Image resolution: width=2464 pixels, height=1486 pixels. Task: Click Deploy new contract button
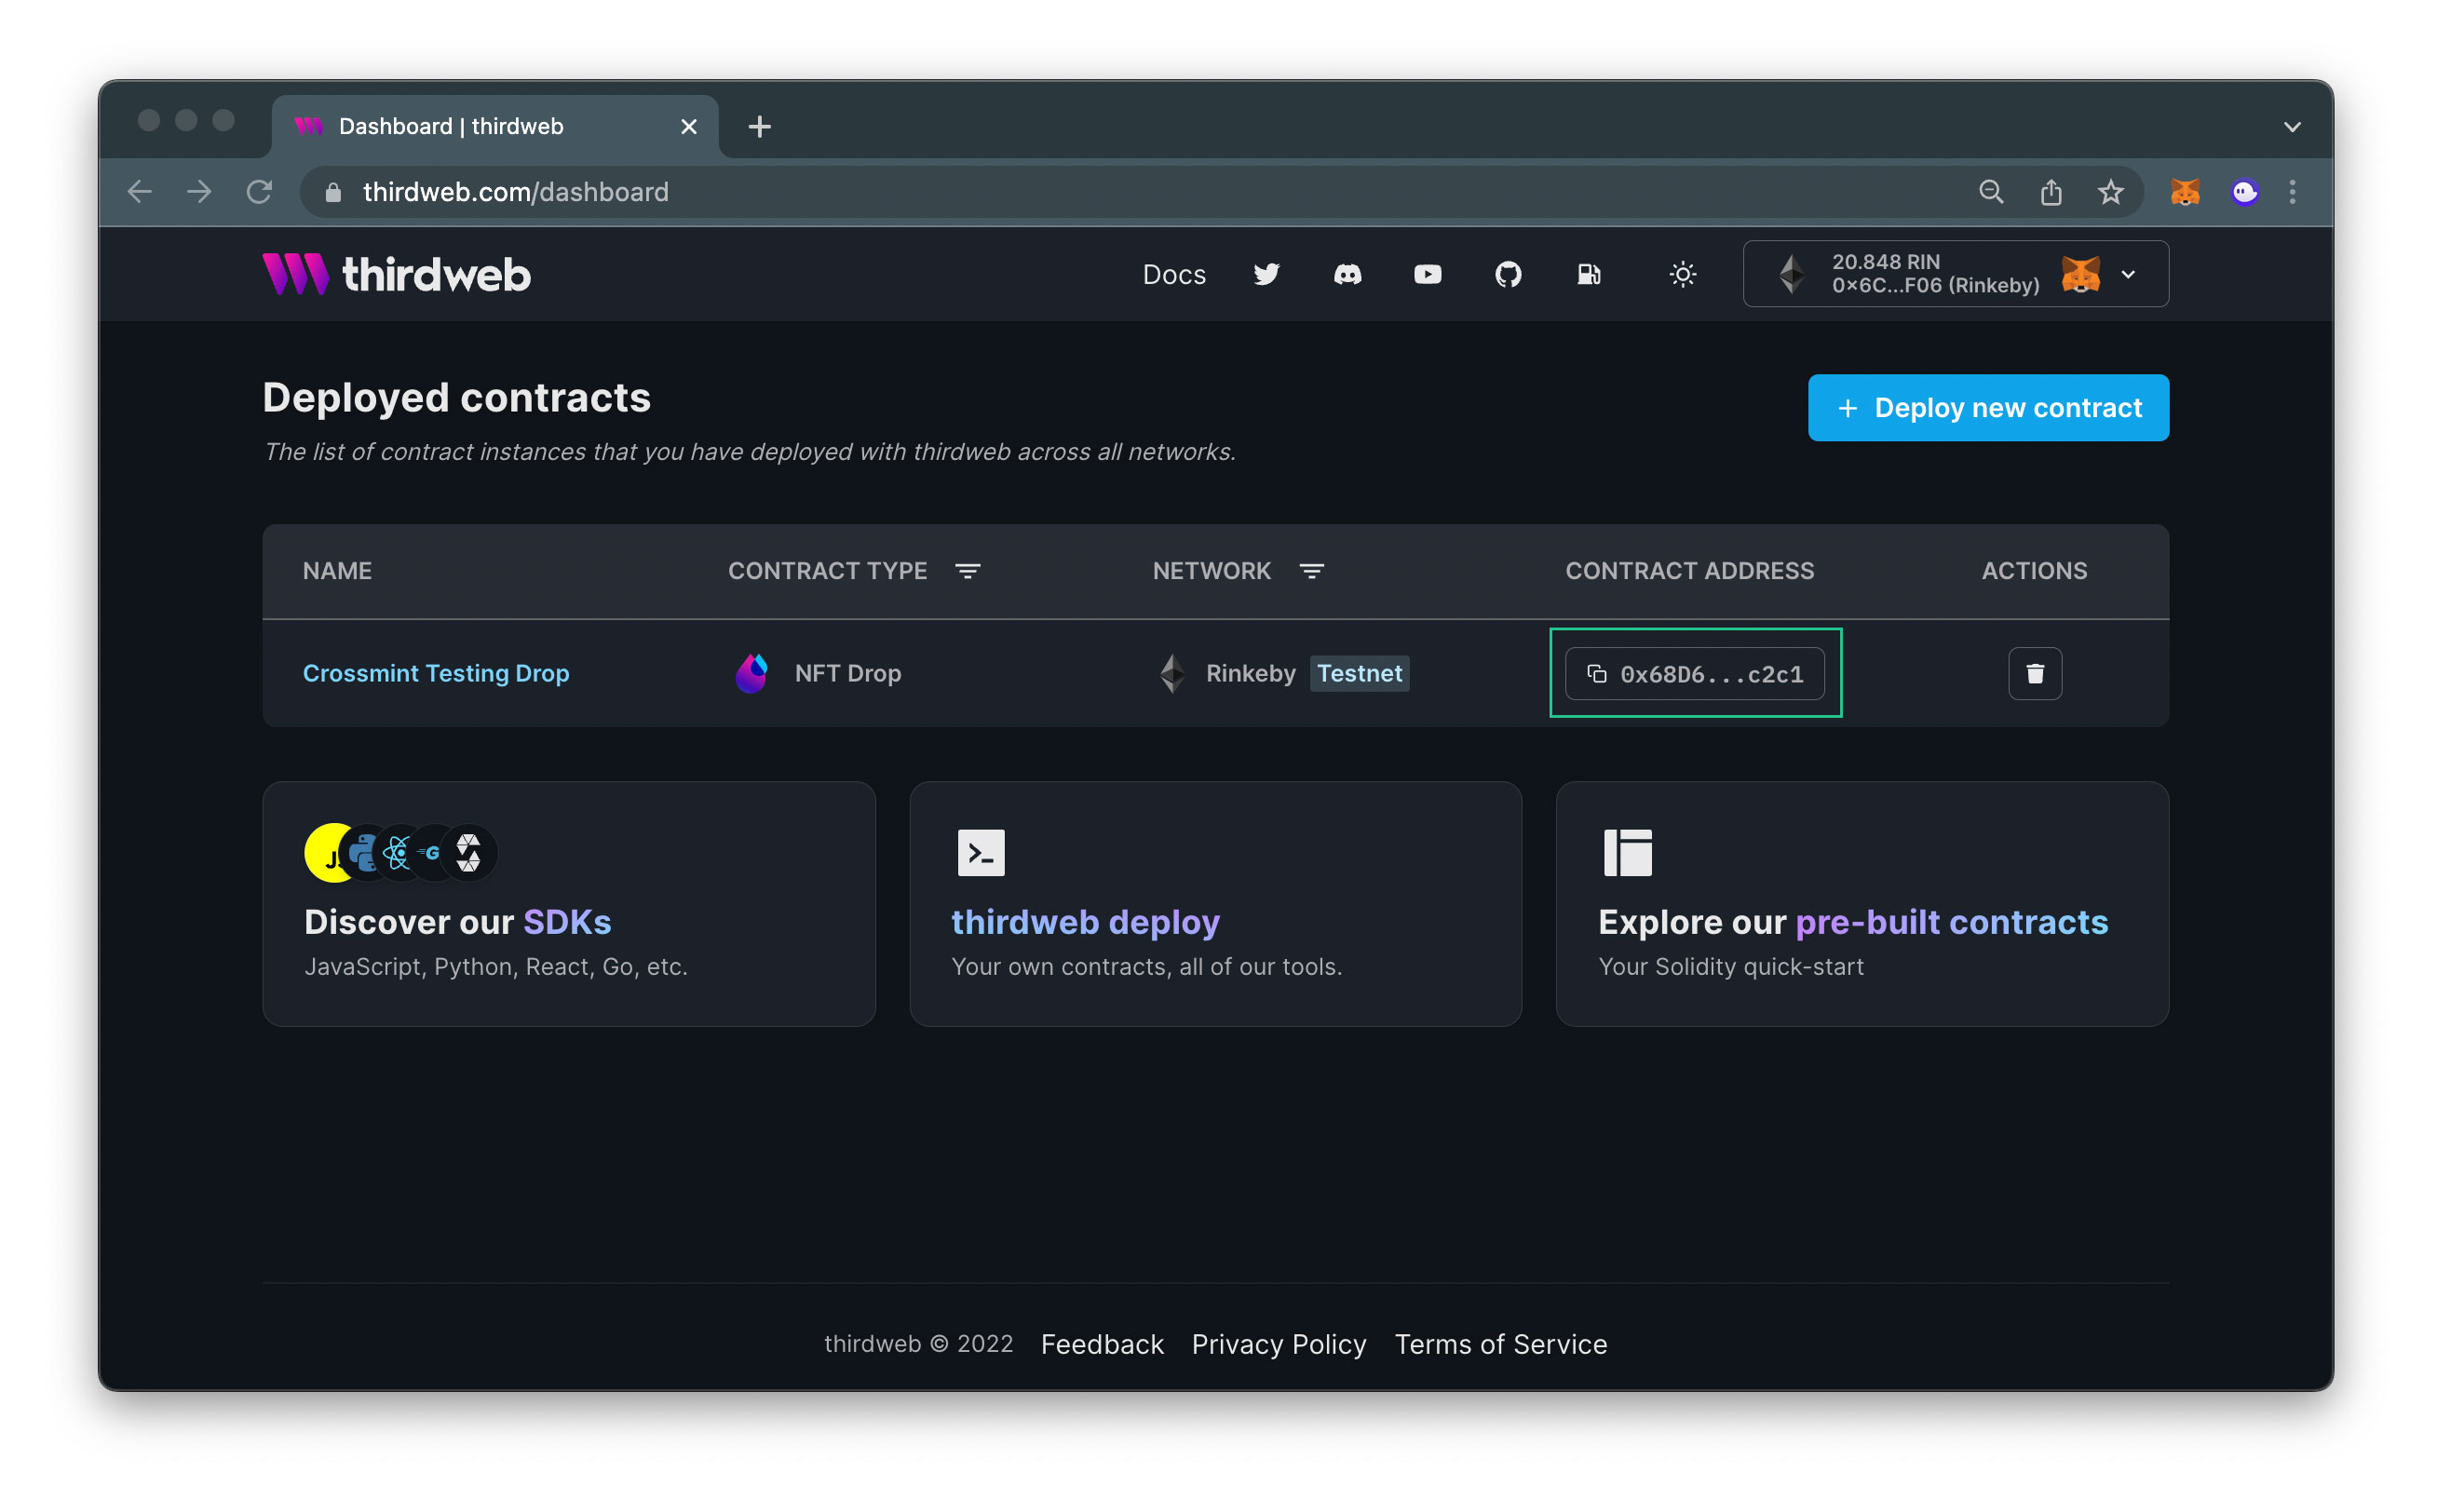click(x=1987, y=408)
